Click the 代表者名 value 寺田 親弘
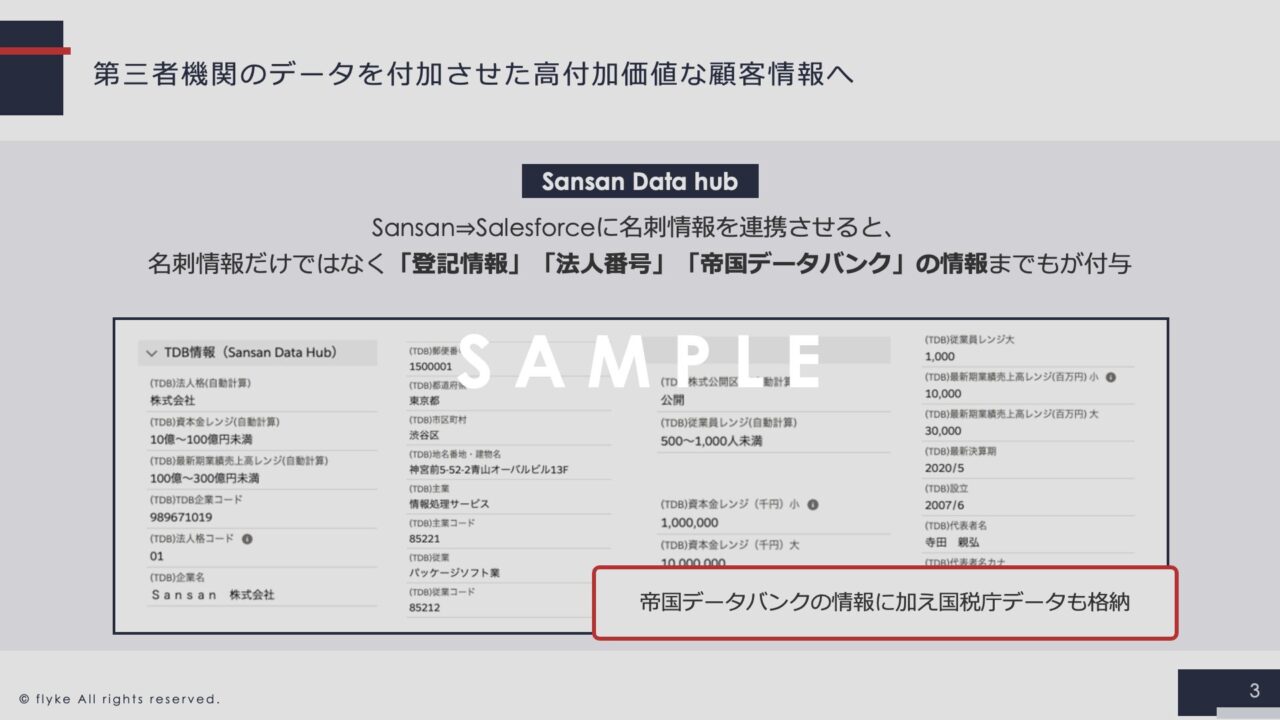This screenshot has height=720, width=1280. point(955,543)
